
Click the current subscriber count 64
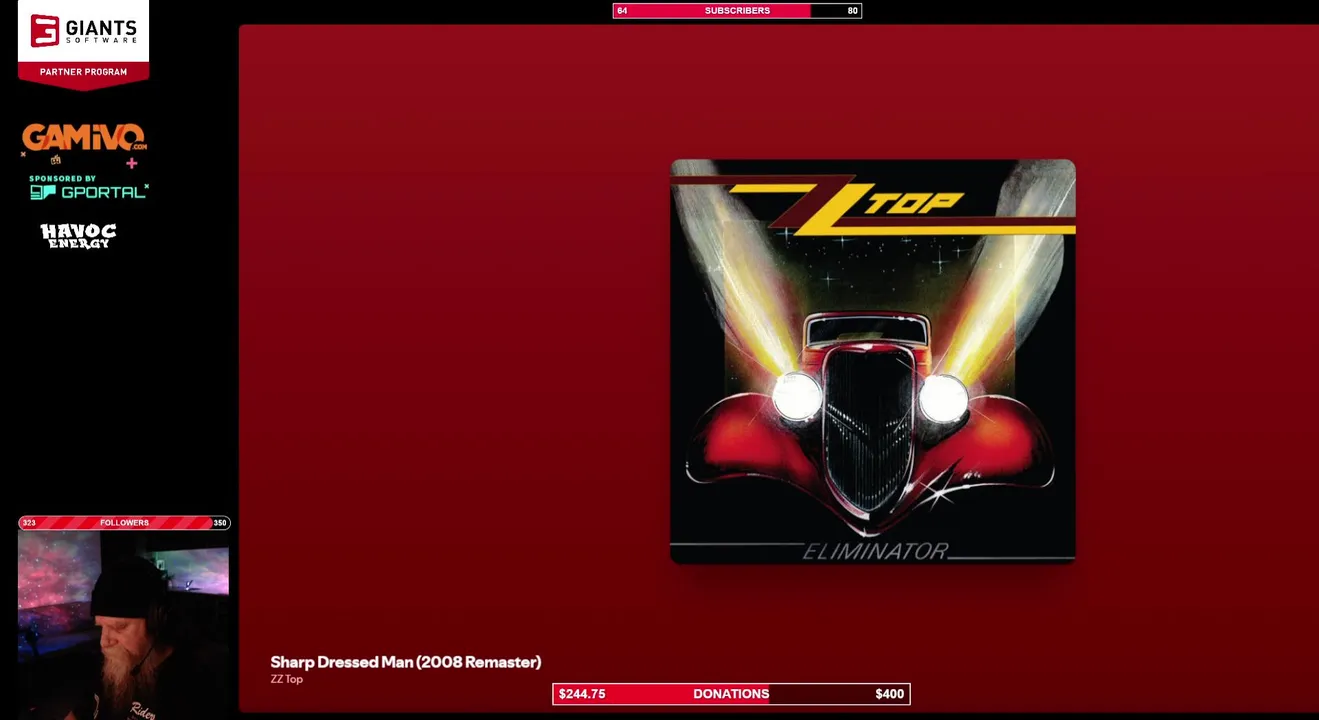[622, 11]
